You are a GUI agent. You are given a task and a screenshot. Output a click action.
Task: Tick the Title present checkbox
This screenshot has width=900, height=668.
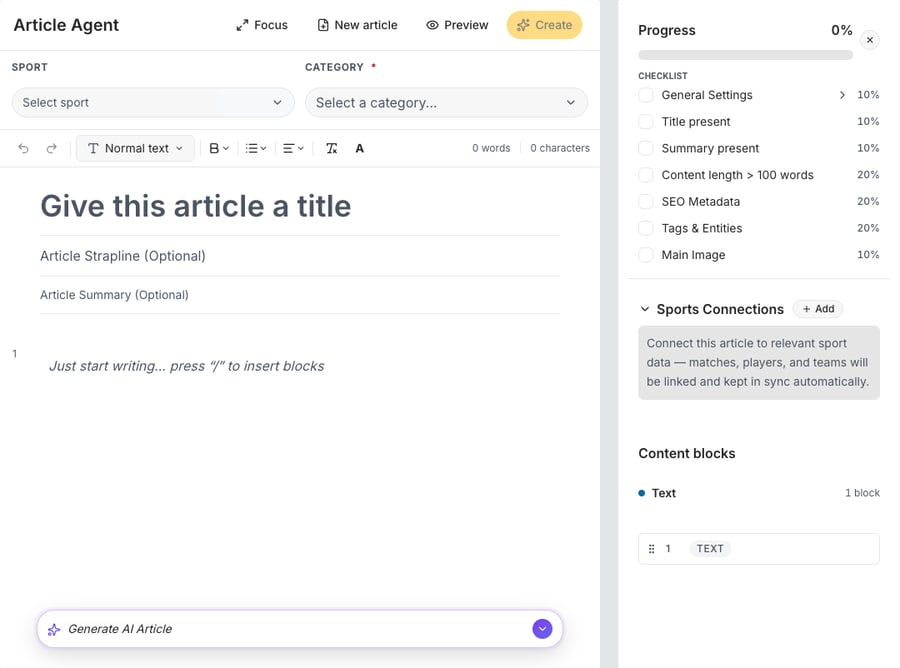pos(646,122)
